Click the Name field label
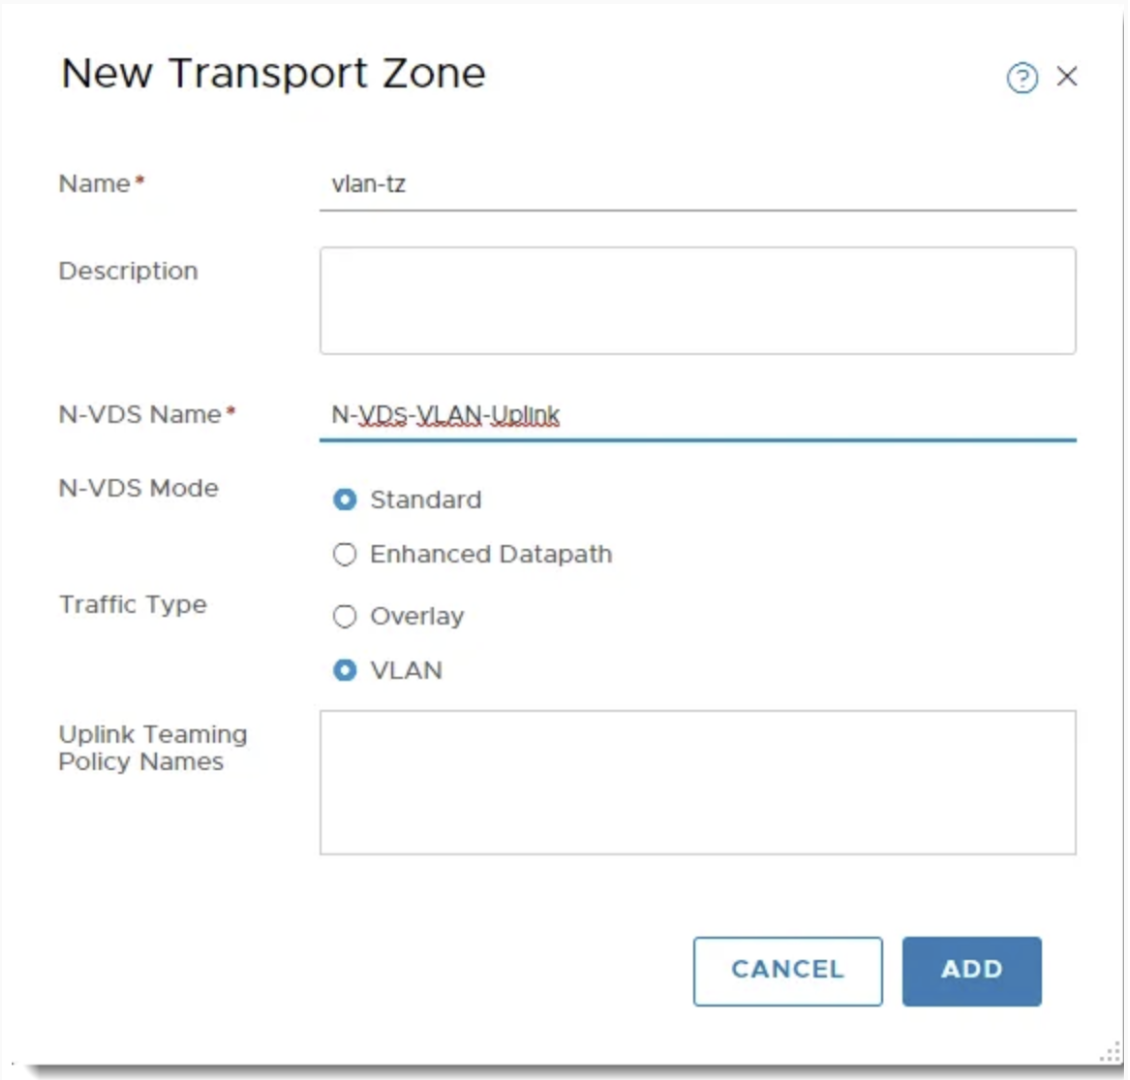The width and height of the screenshot is (1130, 1080). click(95, 184)
